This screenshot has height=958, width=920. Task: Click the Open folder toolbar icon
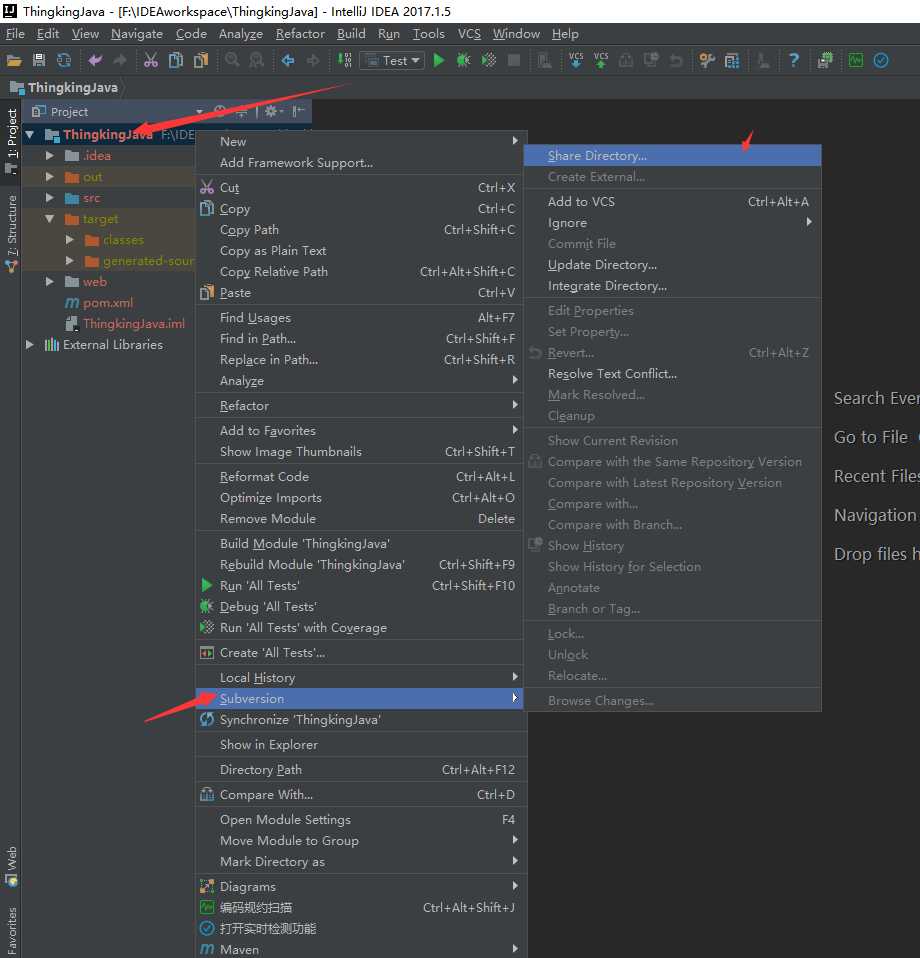pyautogui.click(x=14, y=60)
